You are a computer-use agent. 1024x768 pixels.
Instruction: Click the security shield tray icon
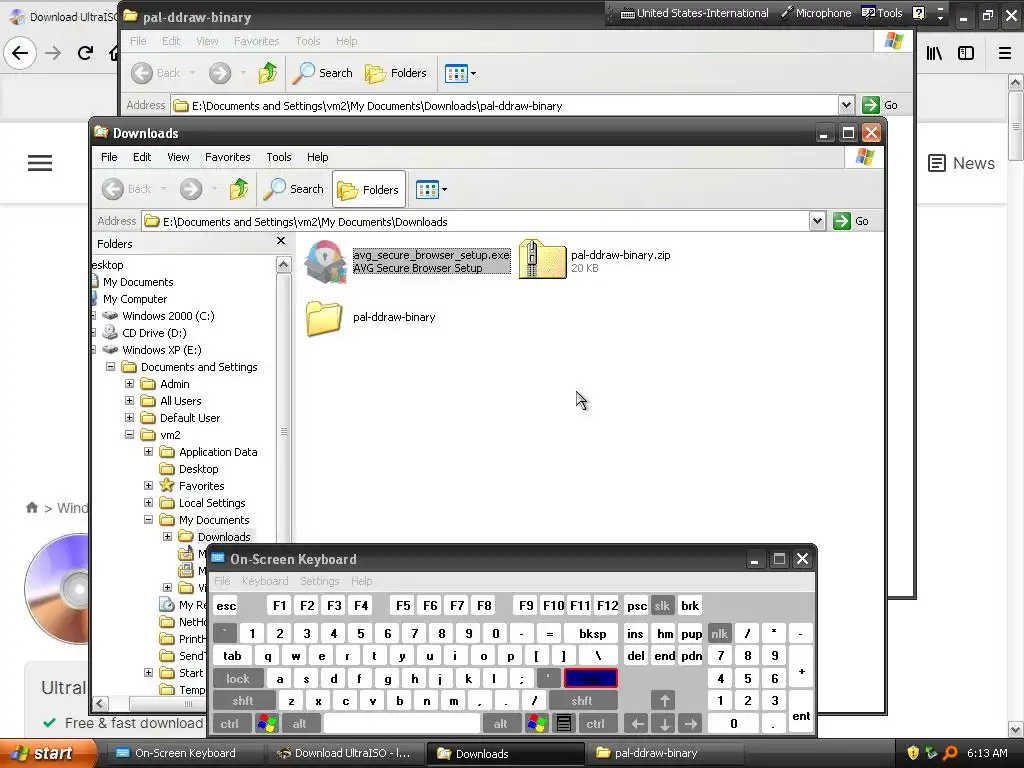(913, 753)
